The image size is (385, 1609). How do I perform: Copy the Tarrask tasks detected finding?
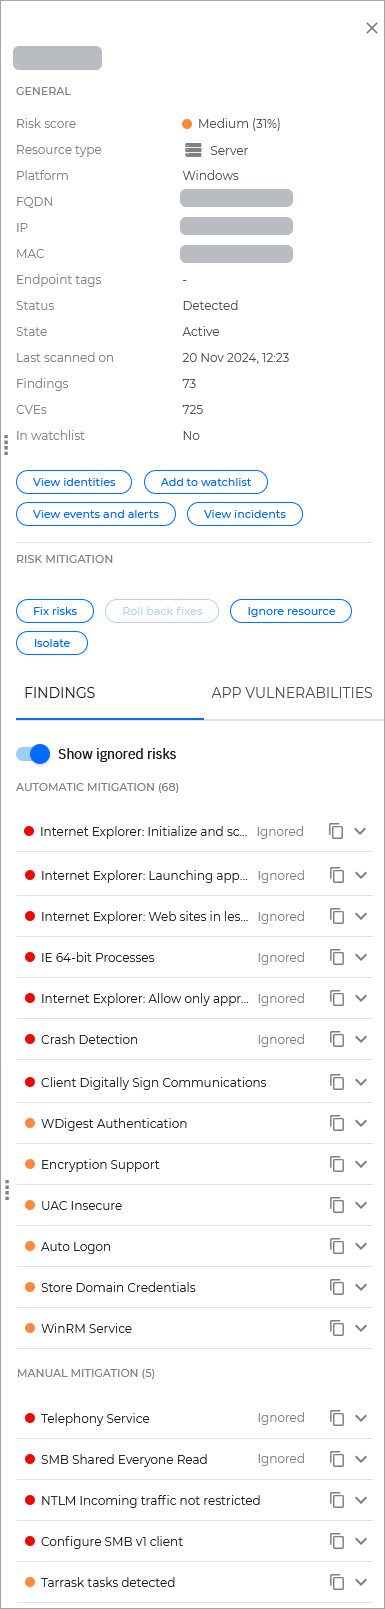tap(337, 1582)
